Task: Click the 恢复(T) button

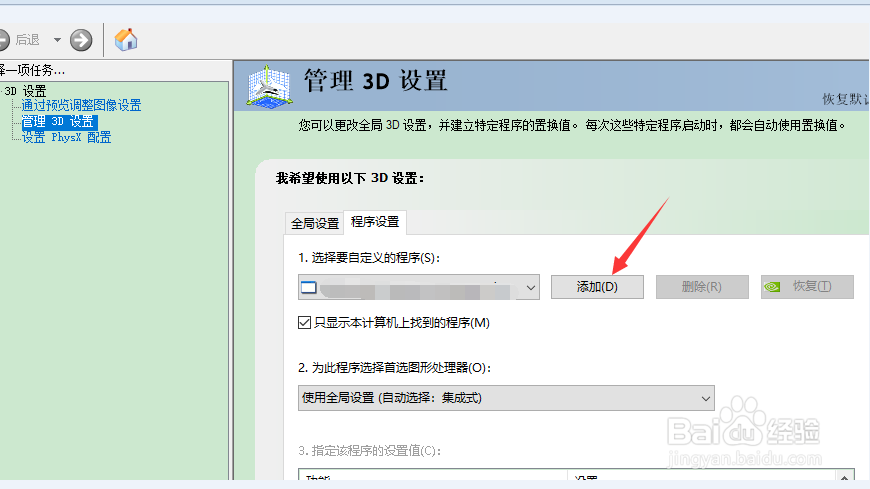Action: [x=807, y=287]
